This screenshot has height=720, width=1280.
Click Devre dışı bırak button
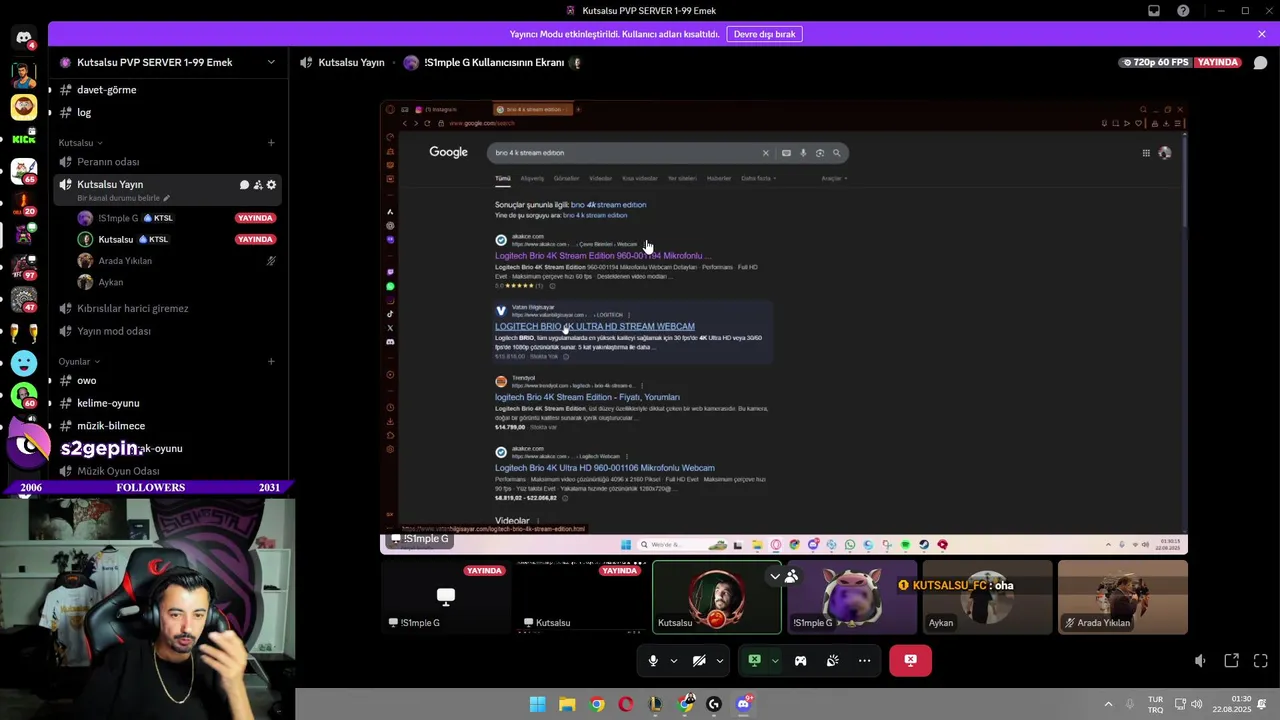pos(764,34)
